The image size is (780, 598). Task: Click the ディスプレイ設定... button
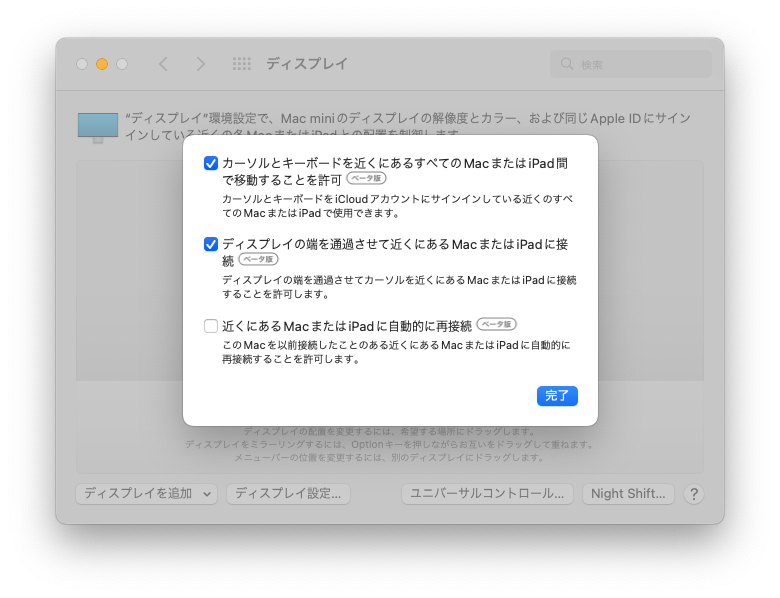click(288, 494)
